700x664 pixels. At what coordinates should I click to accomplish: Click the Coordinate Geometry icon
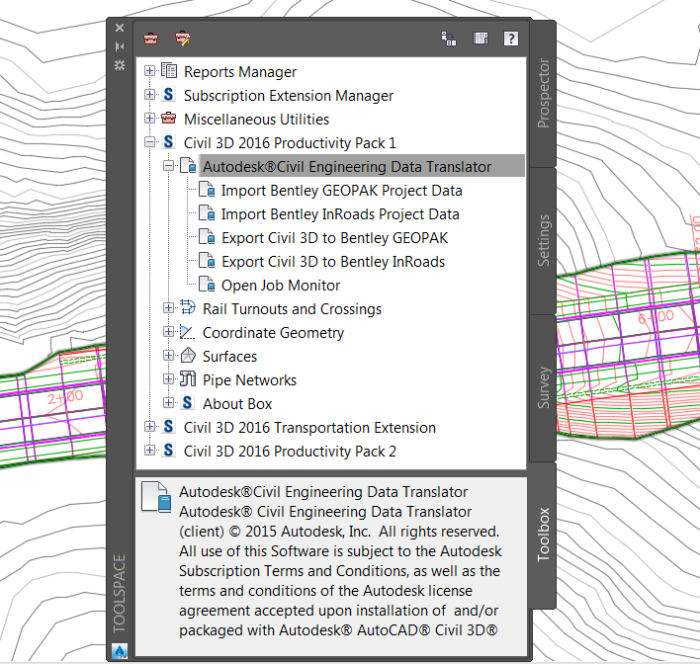coord(188,332)
